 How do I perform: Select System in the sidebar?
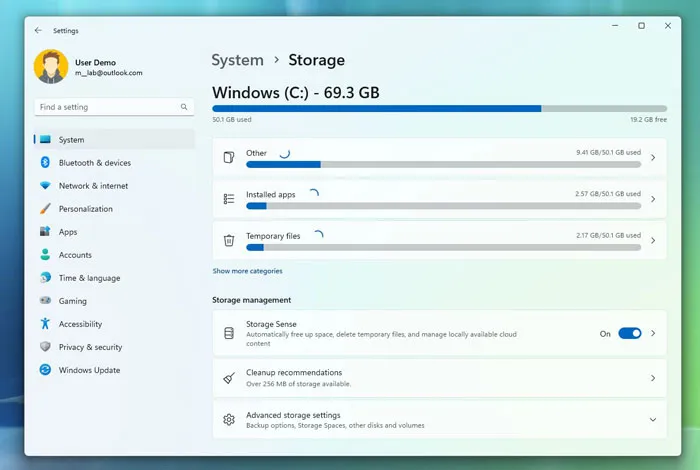[114, 140]
